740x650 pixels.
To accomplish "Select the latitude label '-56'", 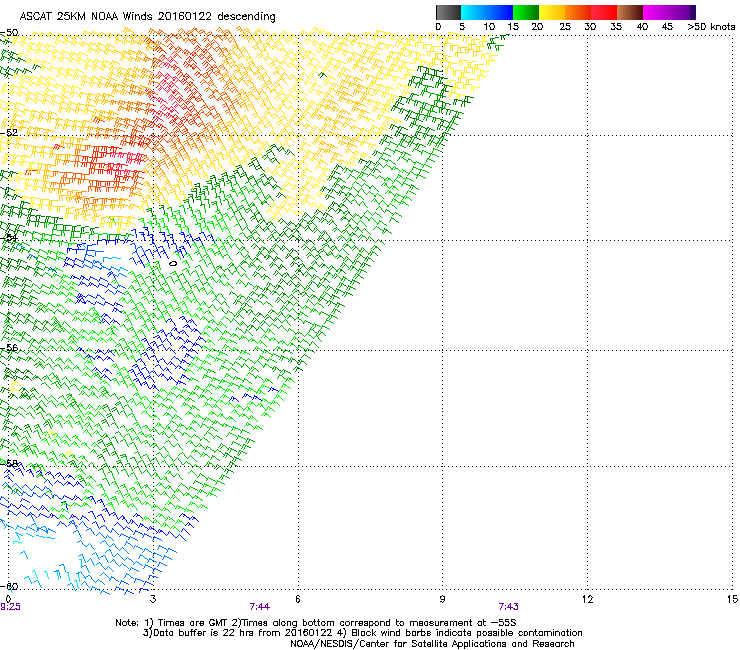I will pos(9,347).
